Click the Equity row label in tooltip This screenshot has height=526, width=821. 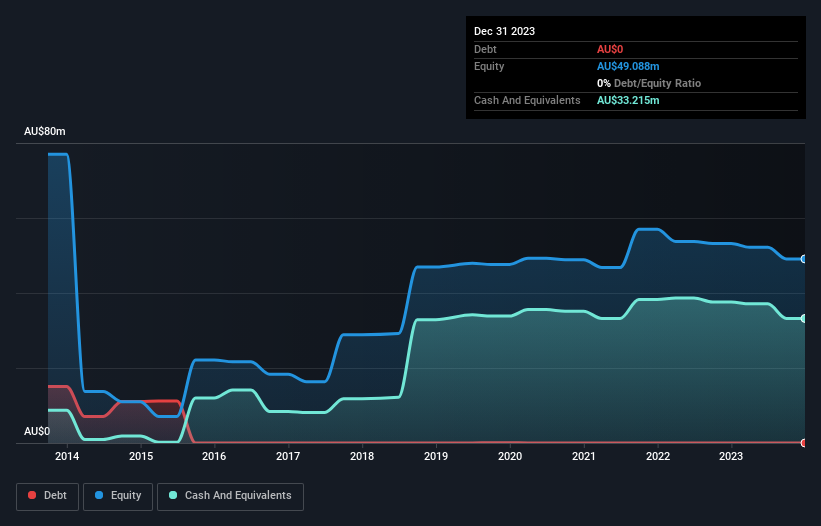(x=489, y=66)
